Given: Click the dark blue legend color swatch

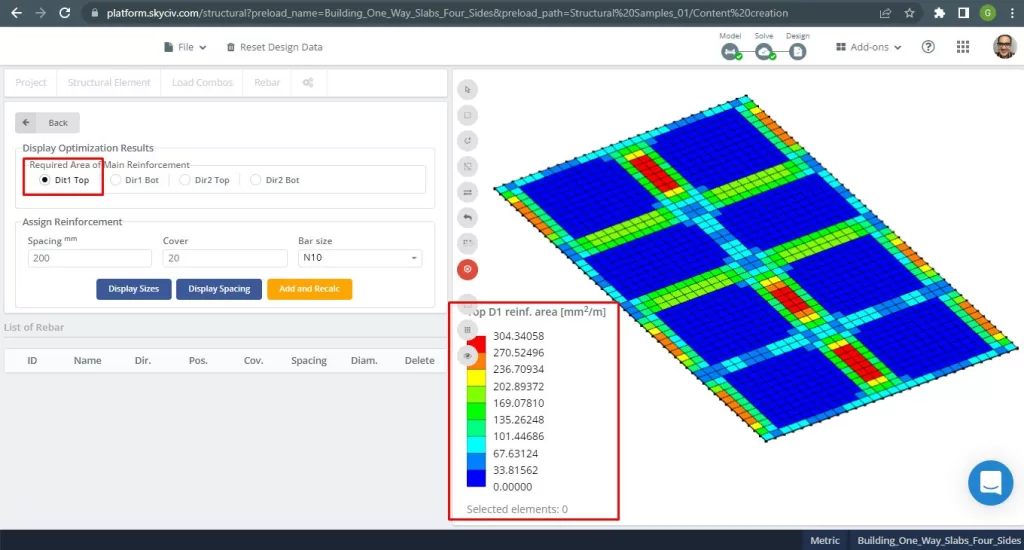Looking at the screenshot, I should click(x=476, y=478).
